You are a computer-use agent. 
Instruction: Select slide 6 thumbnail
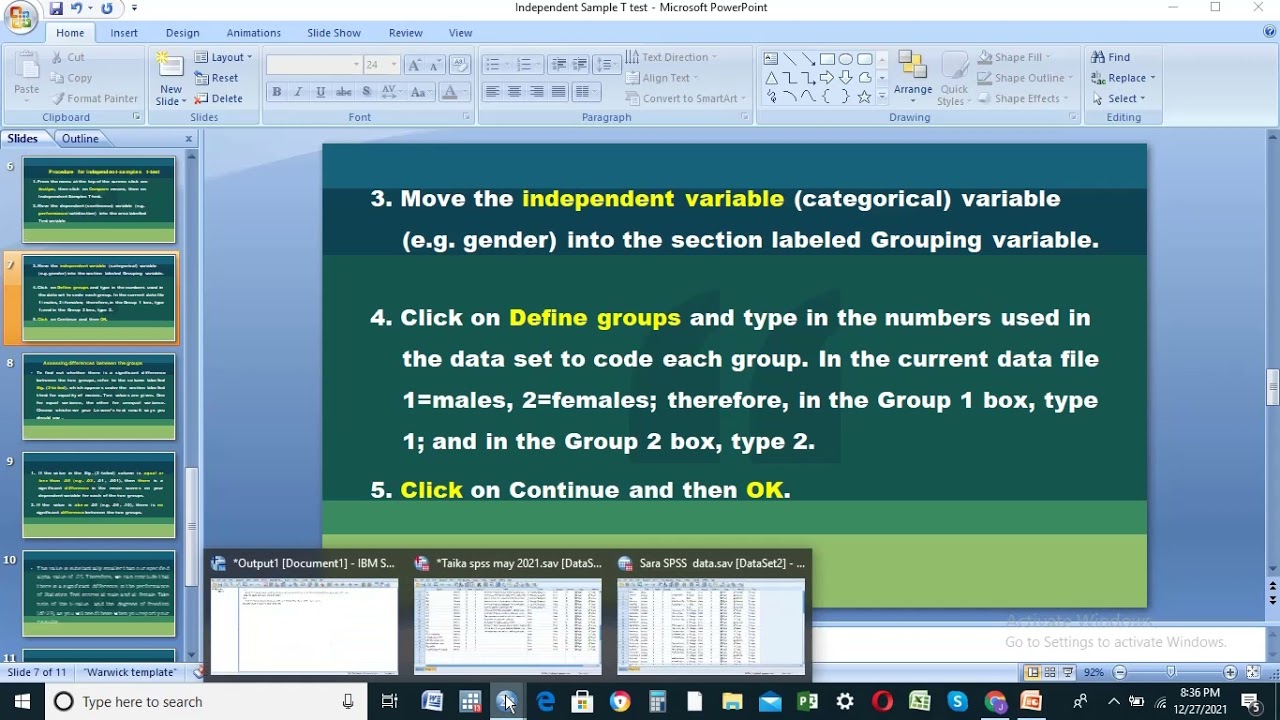click(x=99, y=200)
